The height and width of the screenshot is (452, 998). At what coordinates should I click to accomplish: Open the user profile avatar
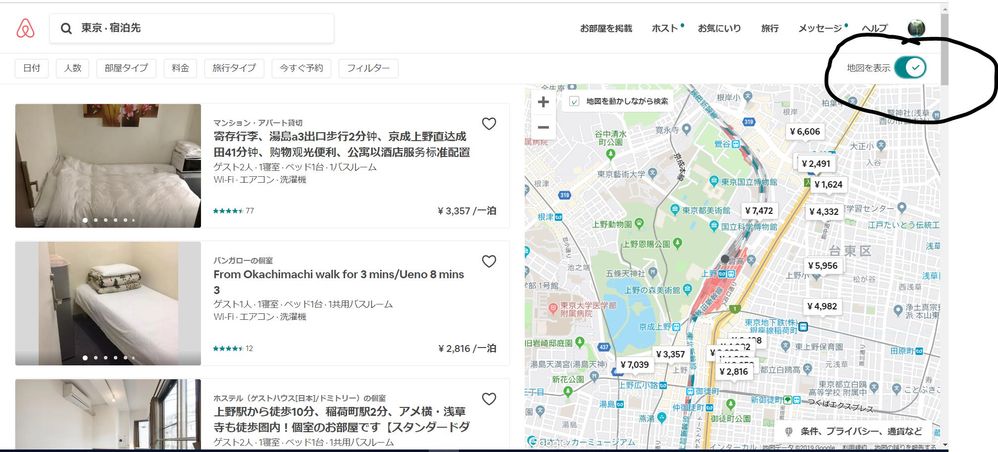(x=916, y=29)
